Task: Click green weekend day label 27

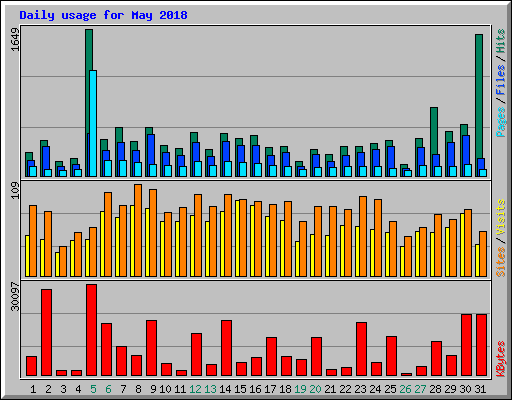Action: click(420, 389)
